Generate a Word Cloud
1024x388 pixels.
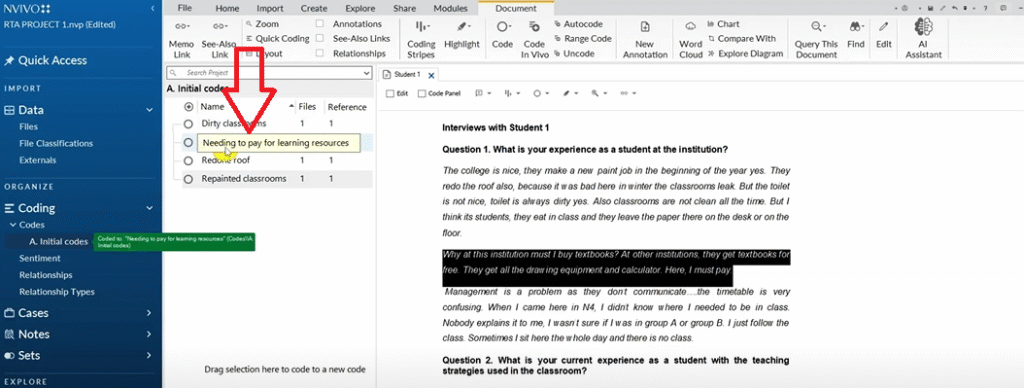tap(690, 39)
